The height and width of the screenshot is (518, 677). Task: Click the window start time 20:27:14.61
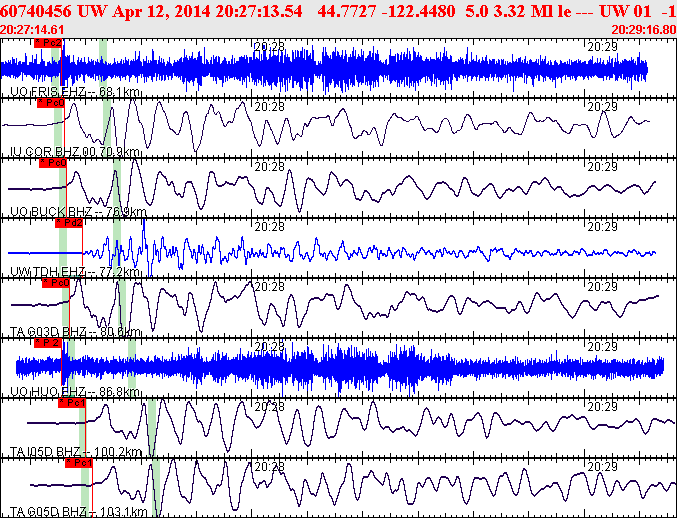(32, 30)
